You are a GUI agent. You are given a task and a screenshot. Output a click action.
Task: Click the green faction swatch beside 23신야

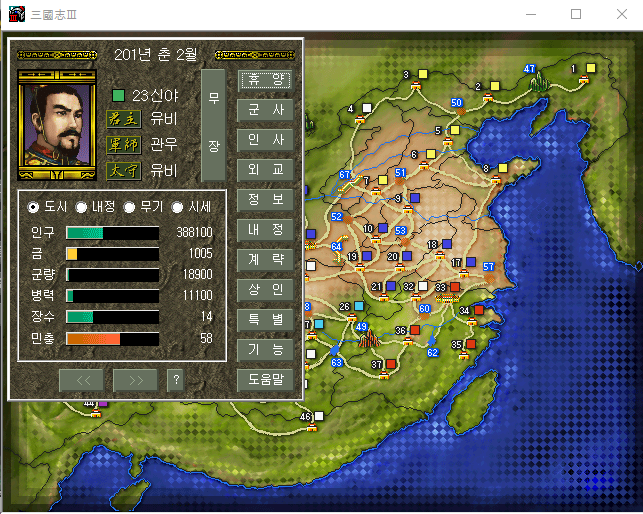(118, 96)
